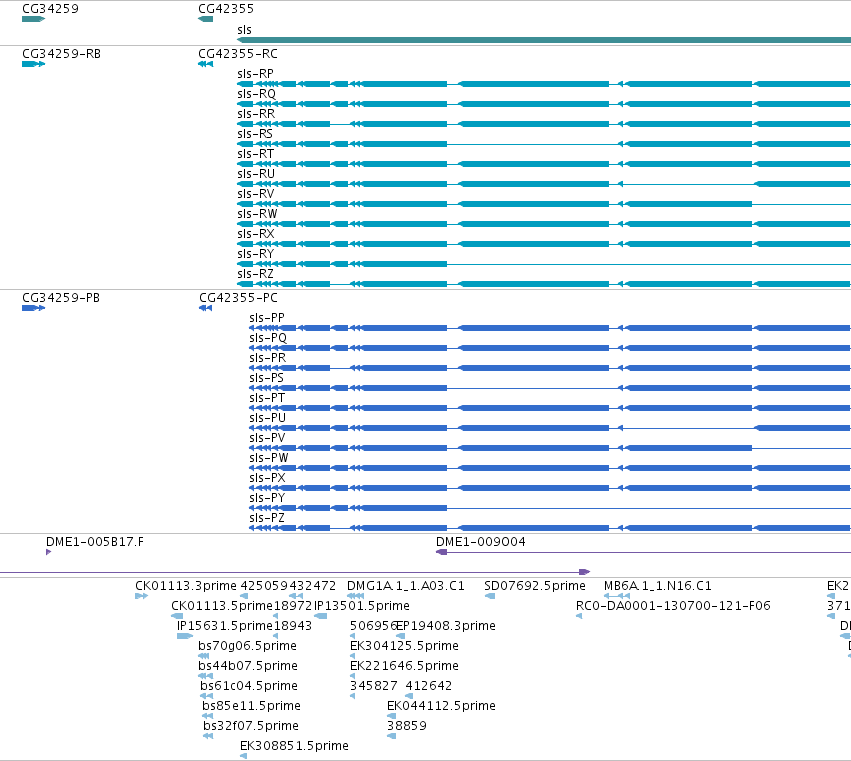Select the 425059 EST label

264,586
